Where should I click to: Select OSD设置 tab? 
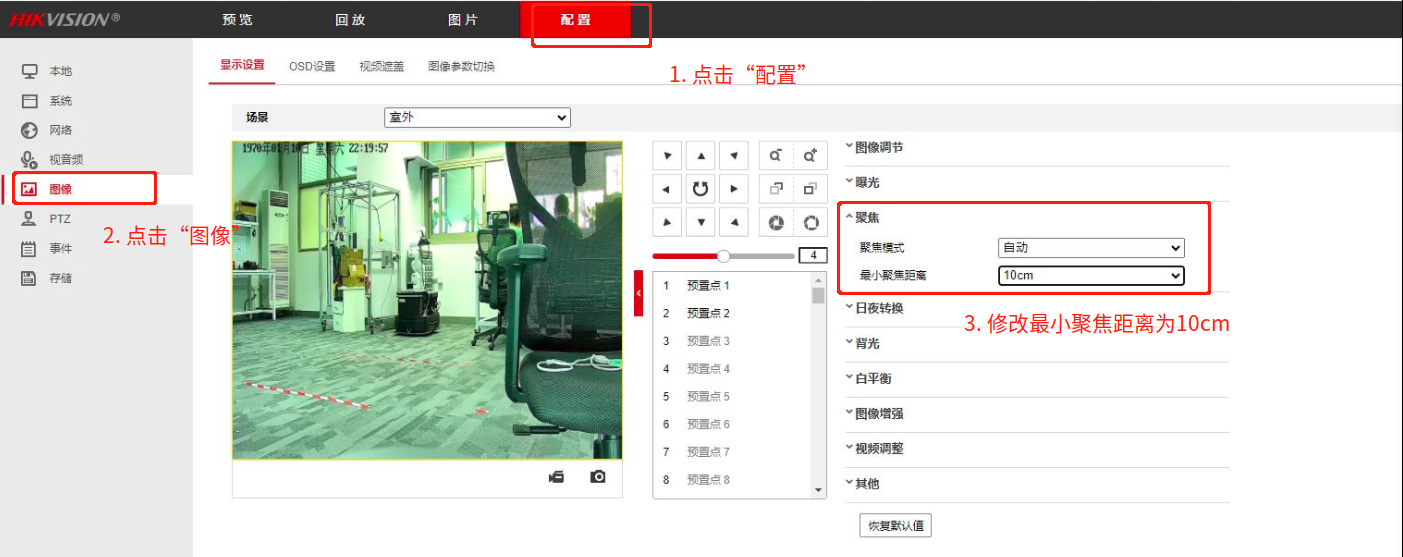coord(312,67)
